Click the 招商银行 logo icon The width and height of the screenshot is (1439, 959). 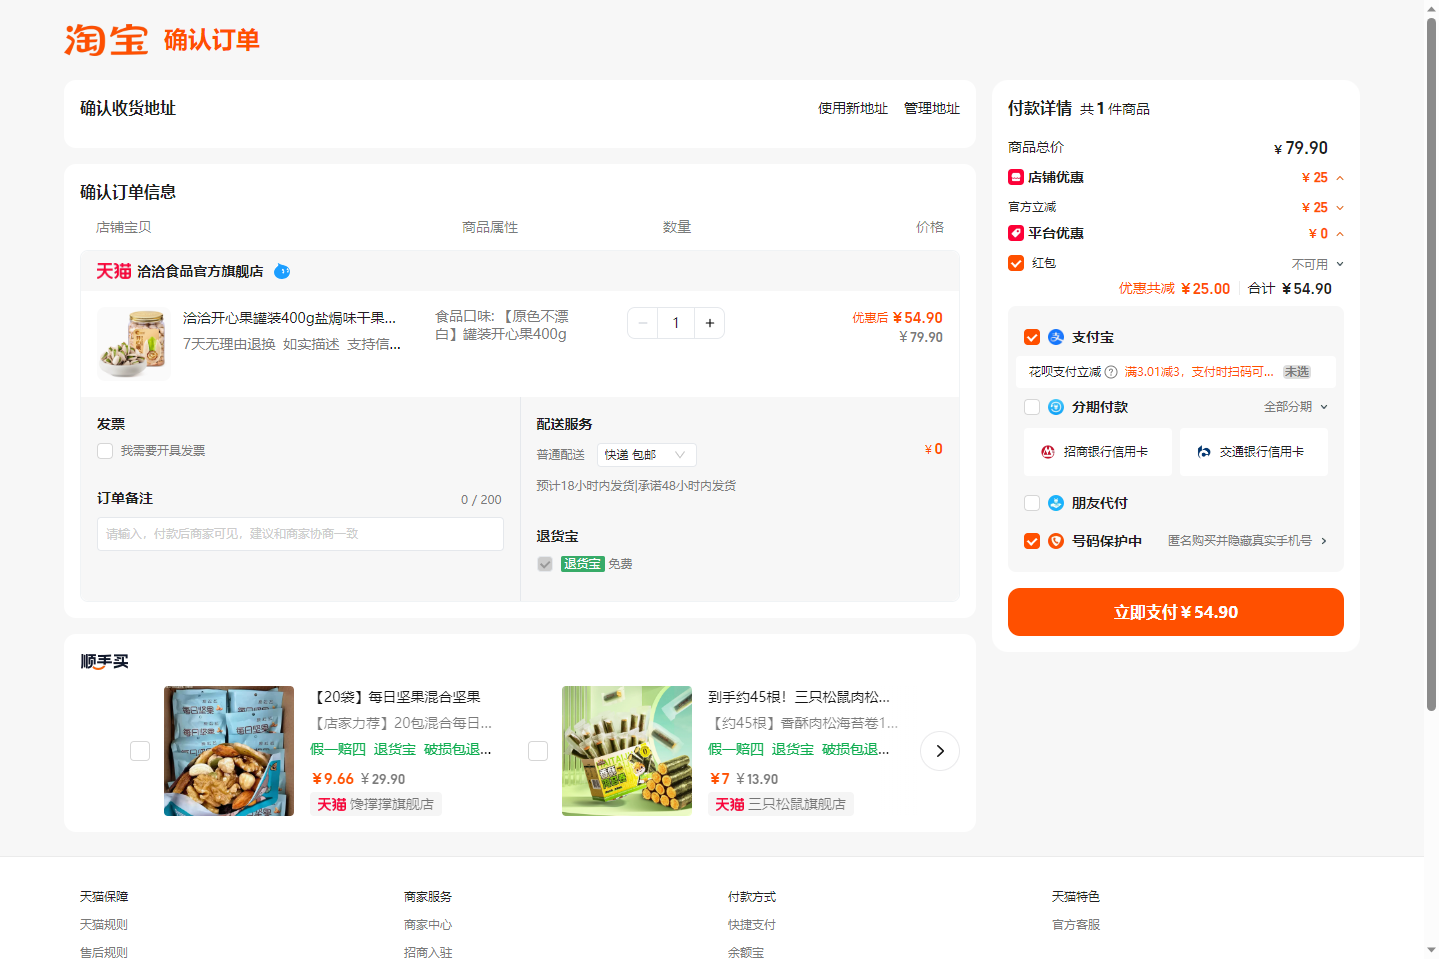pyautogui.click(x=1048, y=452)
